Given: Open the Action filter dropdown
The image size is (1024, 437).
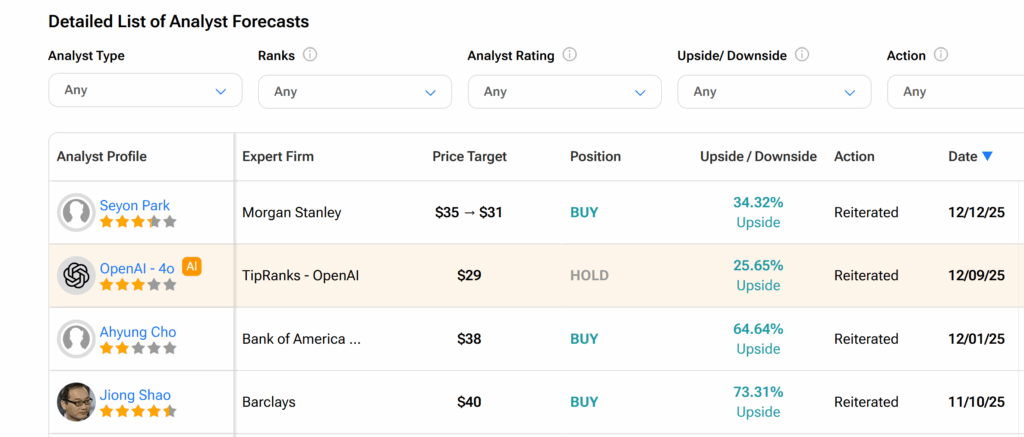Looking at the screenshot, I should point(955,92).
